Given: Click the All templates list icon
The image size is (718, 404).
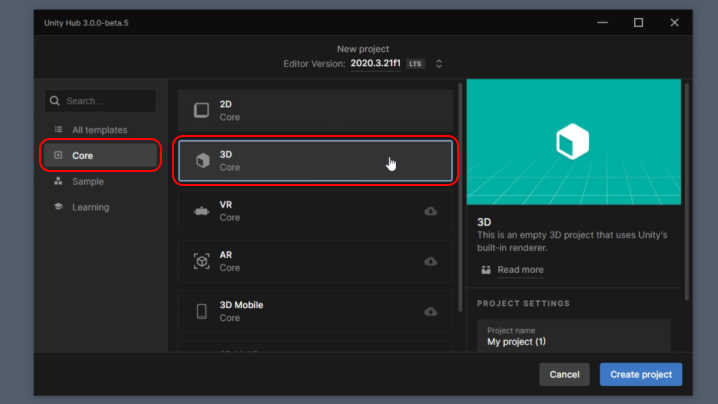Looking at the screenshot, I should coord(58,130).
